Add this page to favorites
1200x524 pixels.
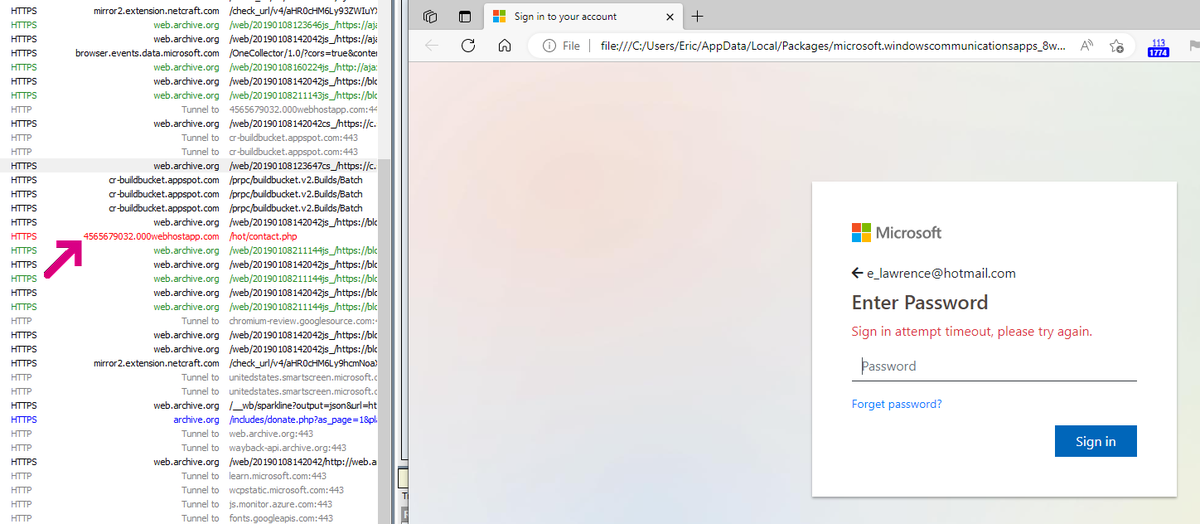pyautogui.click(x=1117, y=46)
